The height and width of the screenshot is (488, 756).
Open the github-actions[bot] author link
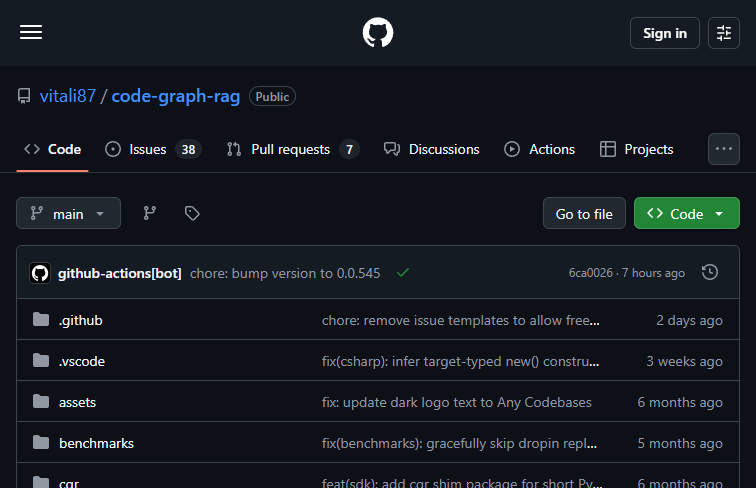click(120, 273)
